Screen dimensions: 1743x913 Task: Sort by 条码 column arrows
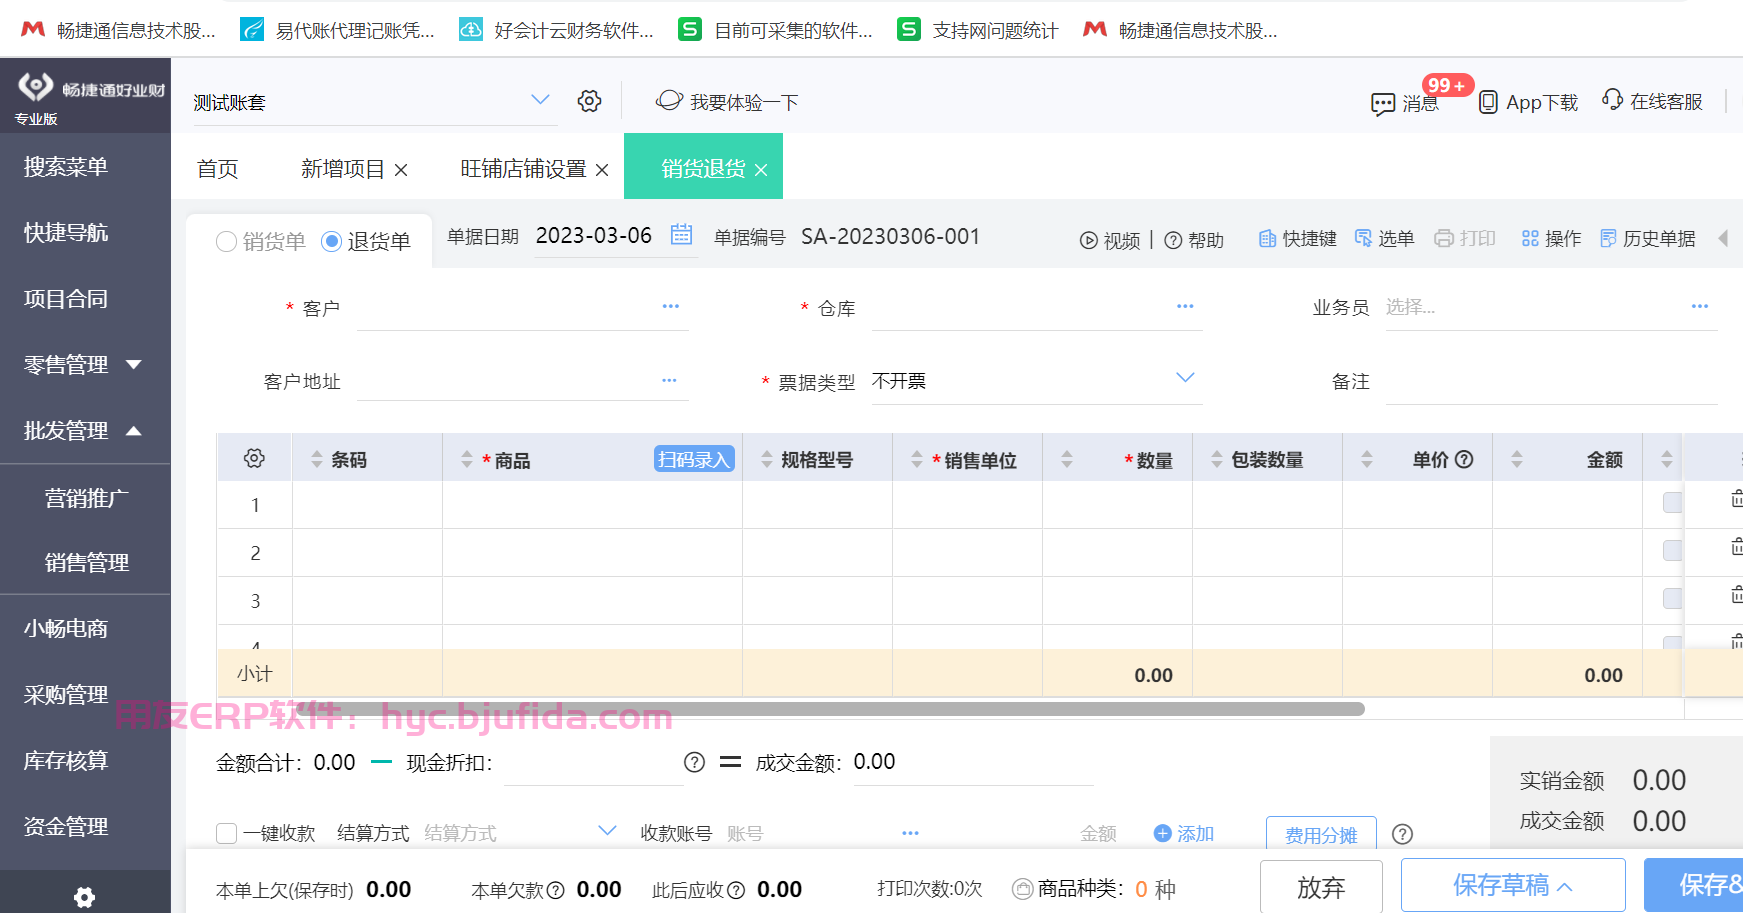point(317,459)
